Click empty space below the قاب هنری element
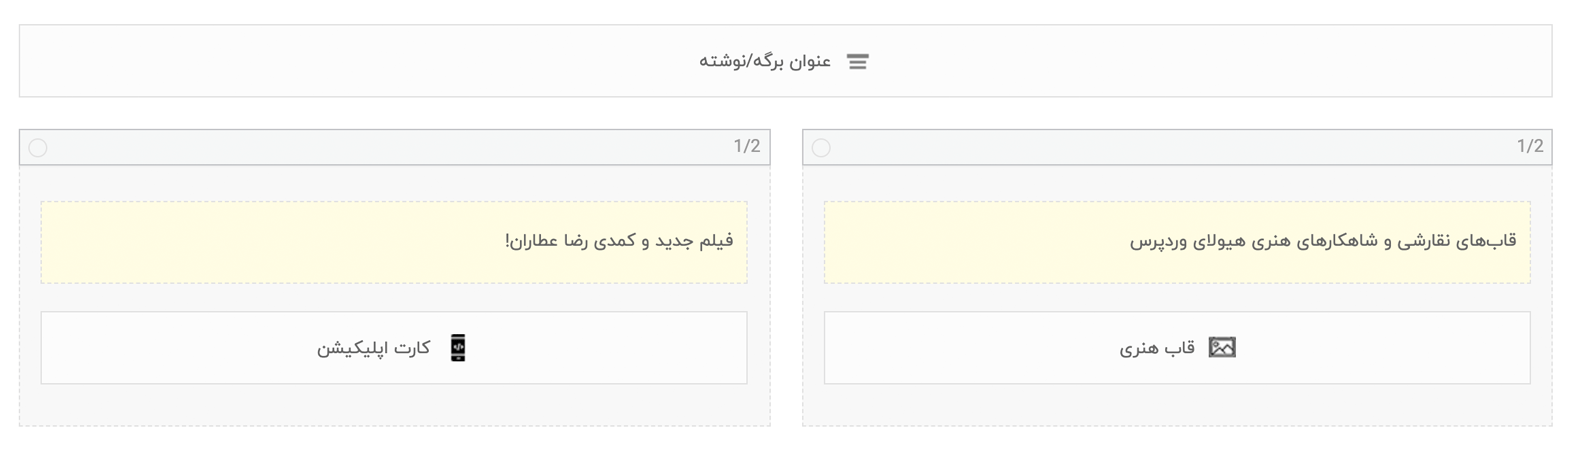 [x=1177, y=405]
